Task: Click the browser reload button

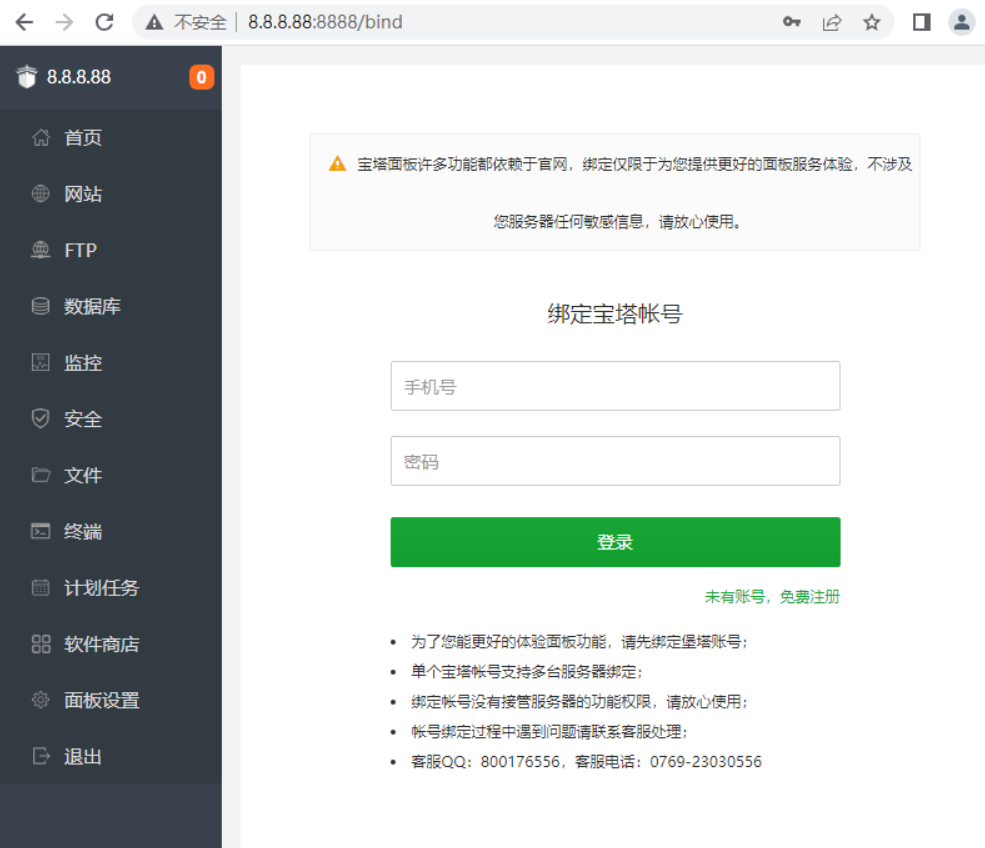Action: point(104,22)
